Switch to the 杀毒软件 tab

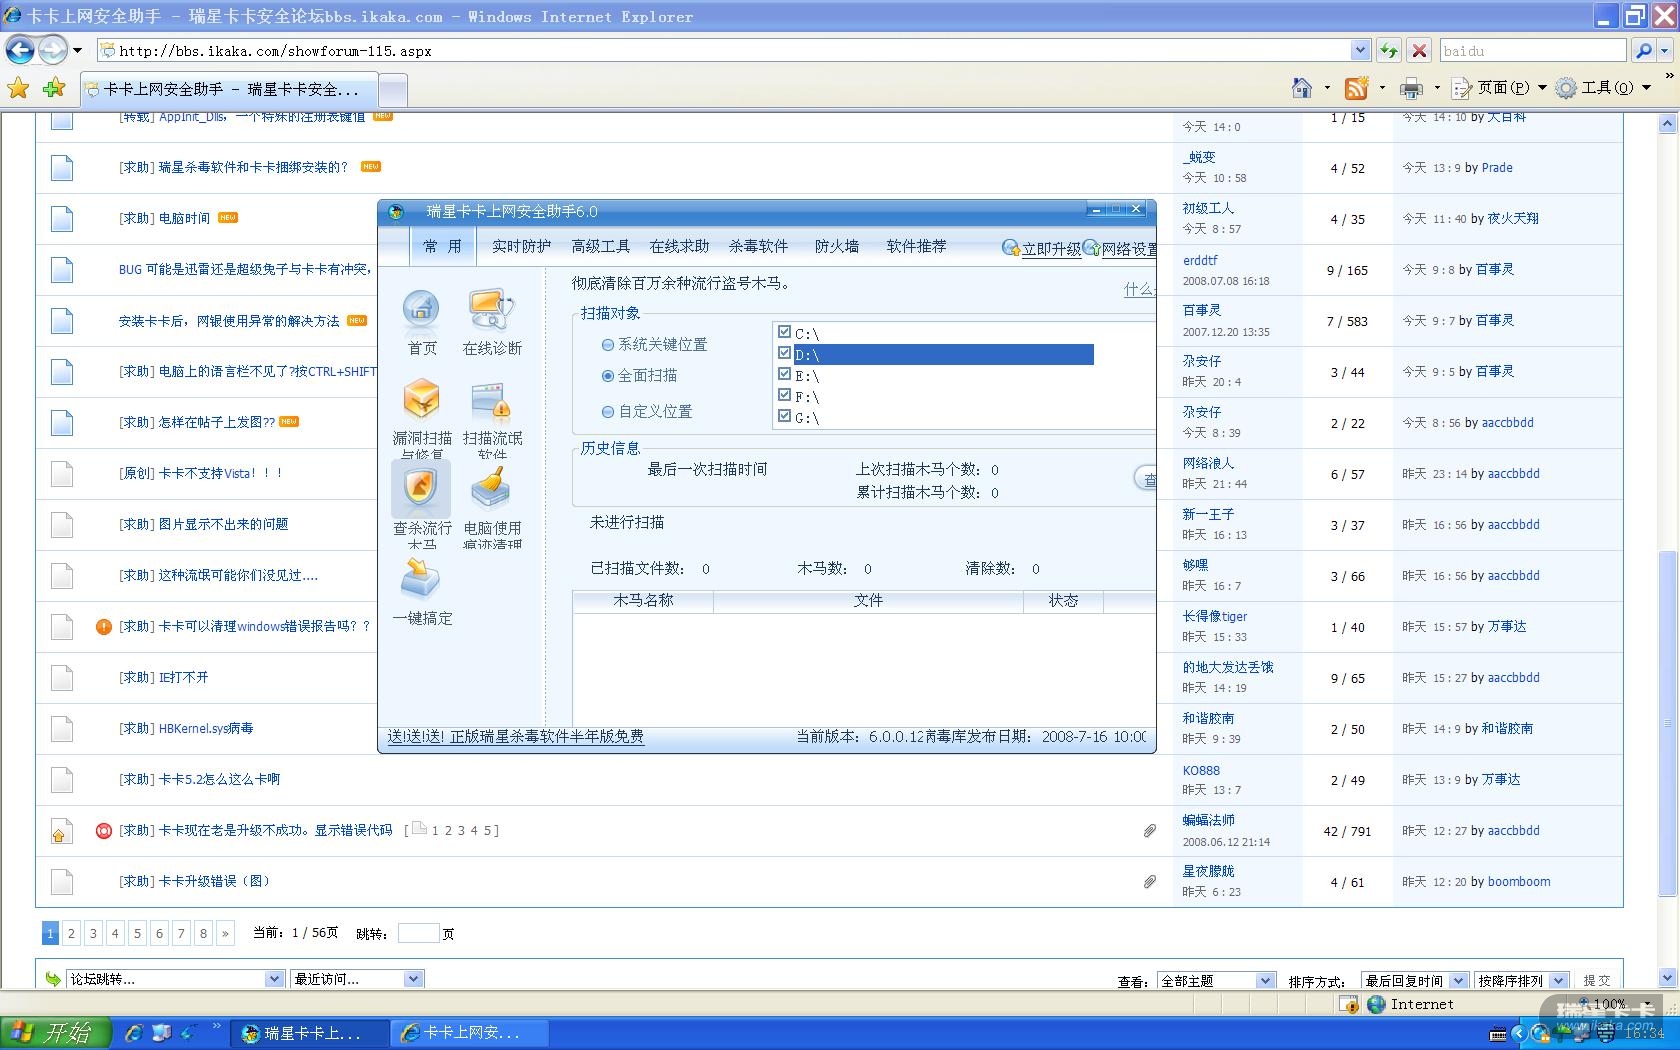click(758, 246)
